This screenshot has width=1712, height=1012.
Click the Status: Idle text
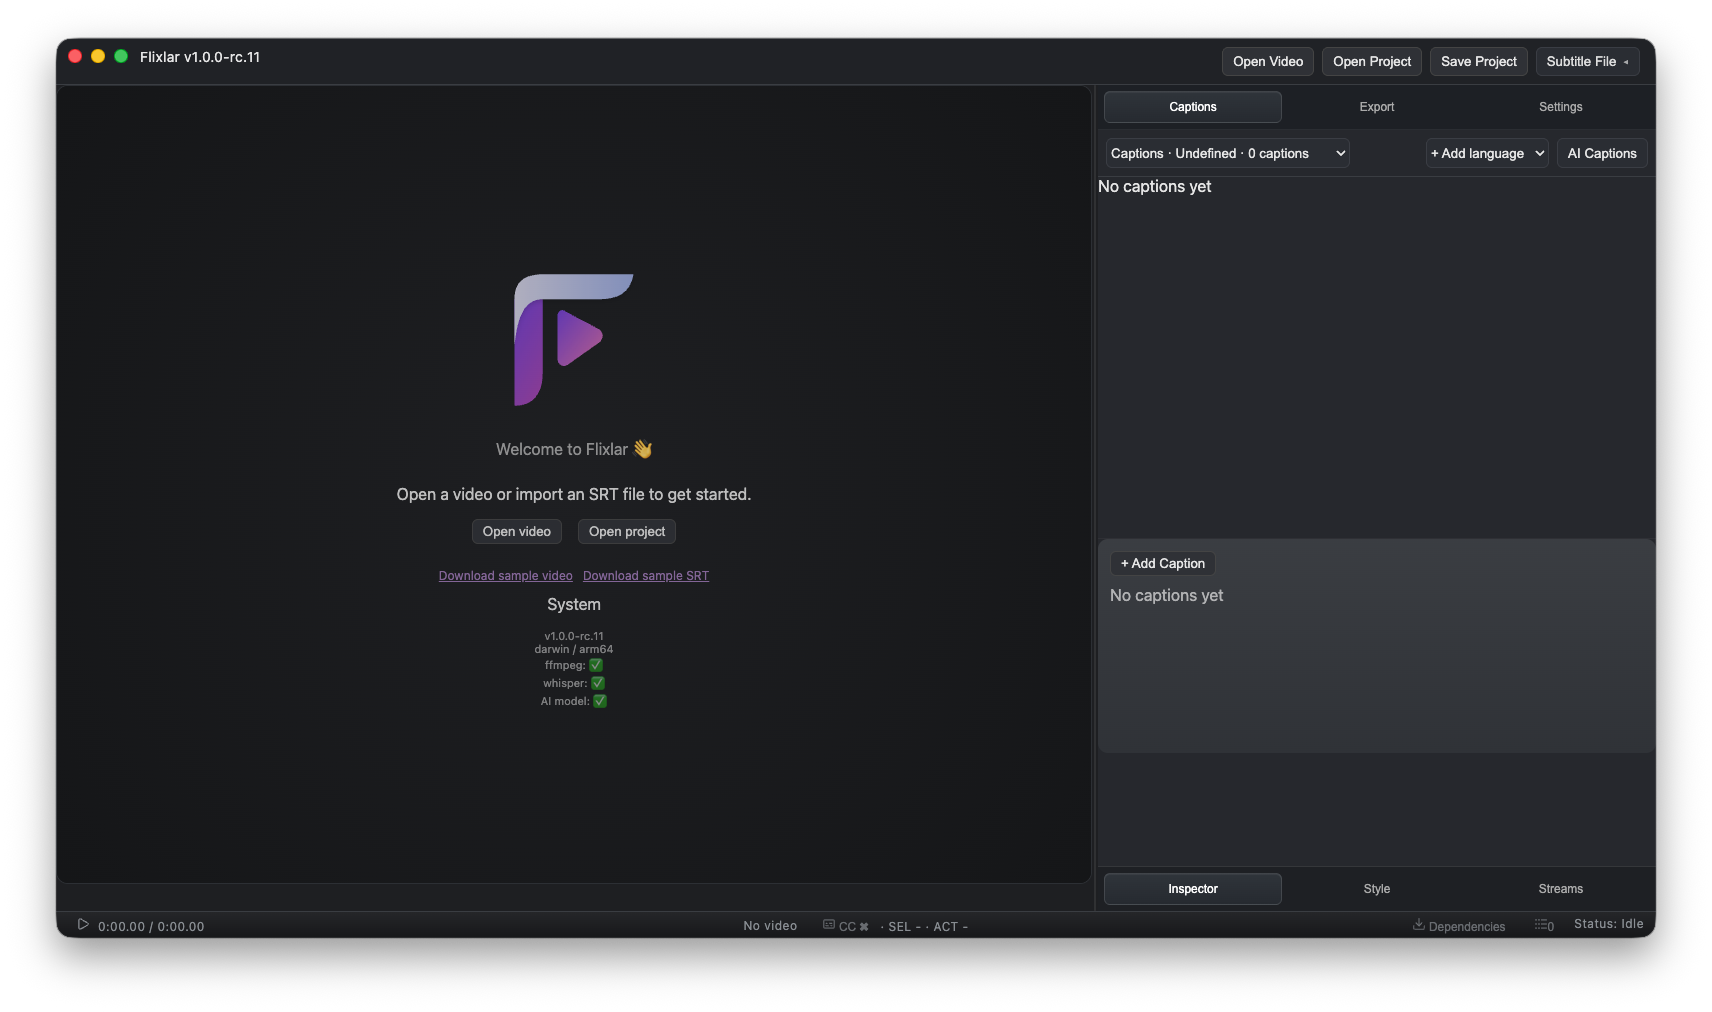tap(1609, 924)
